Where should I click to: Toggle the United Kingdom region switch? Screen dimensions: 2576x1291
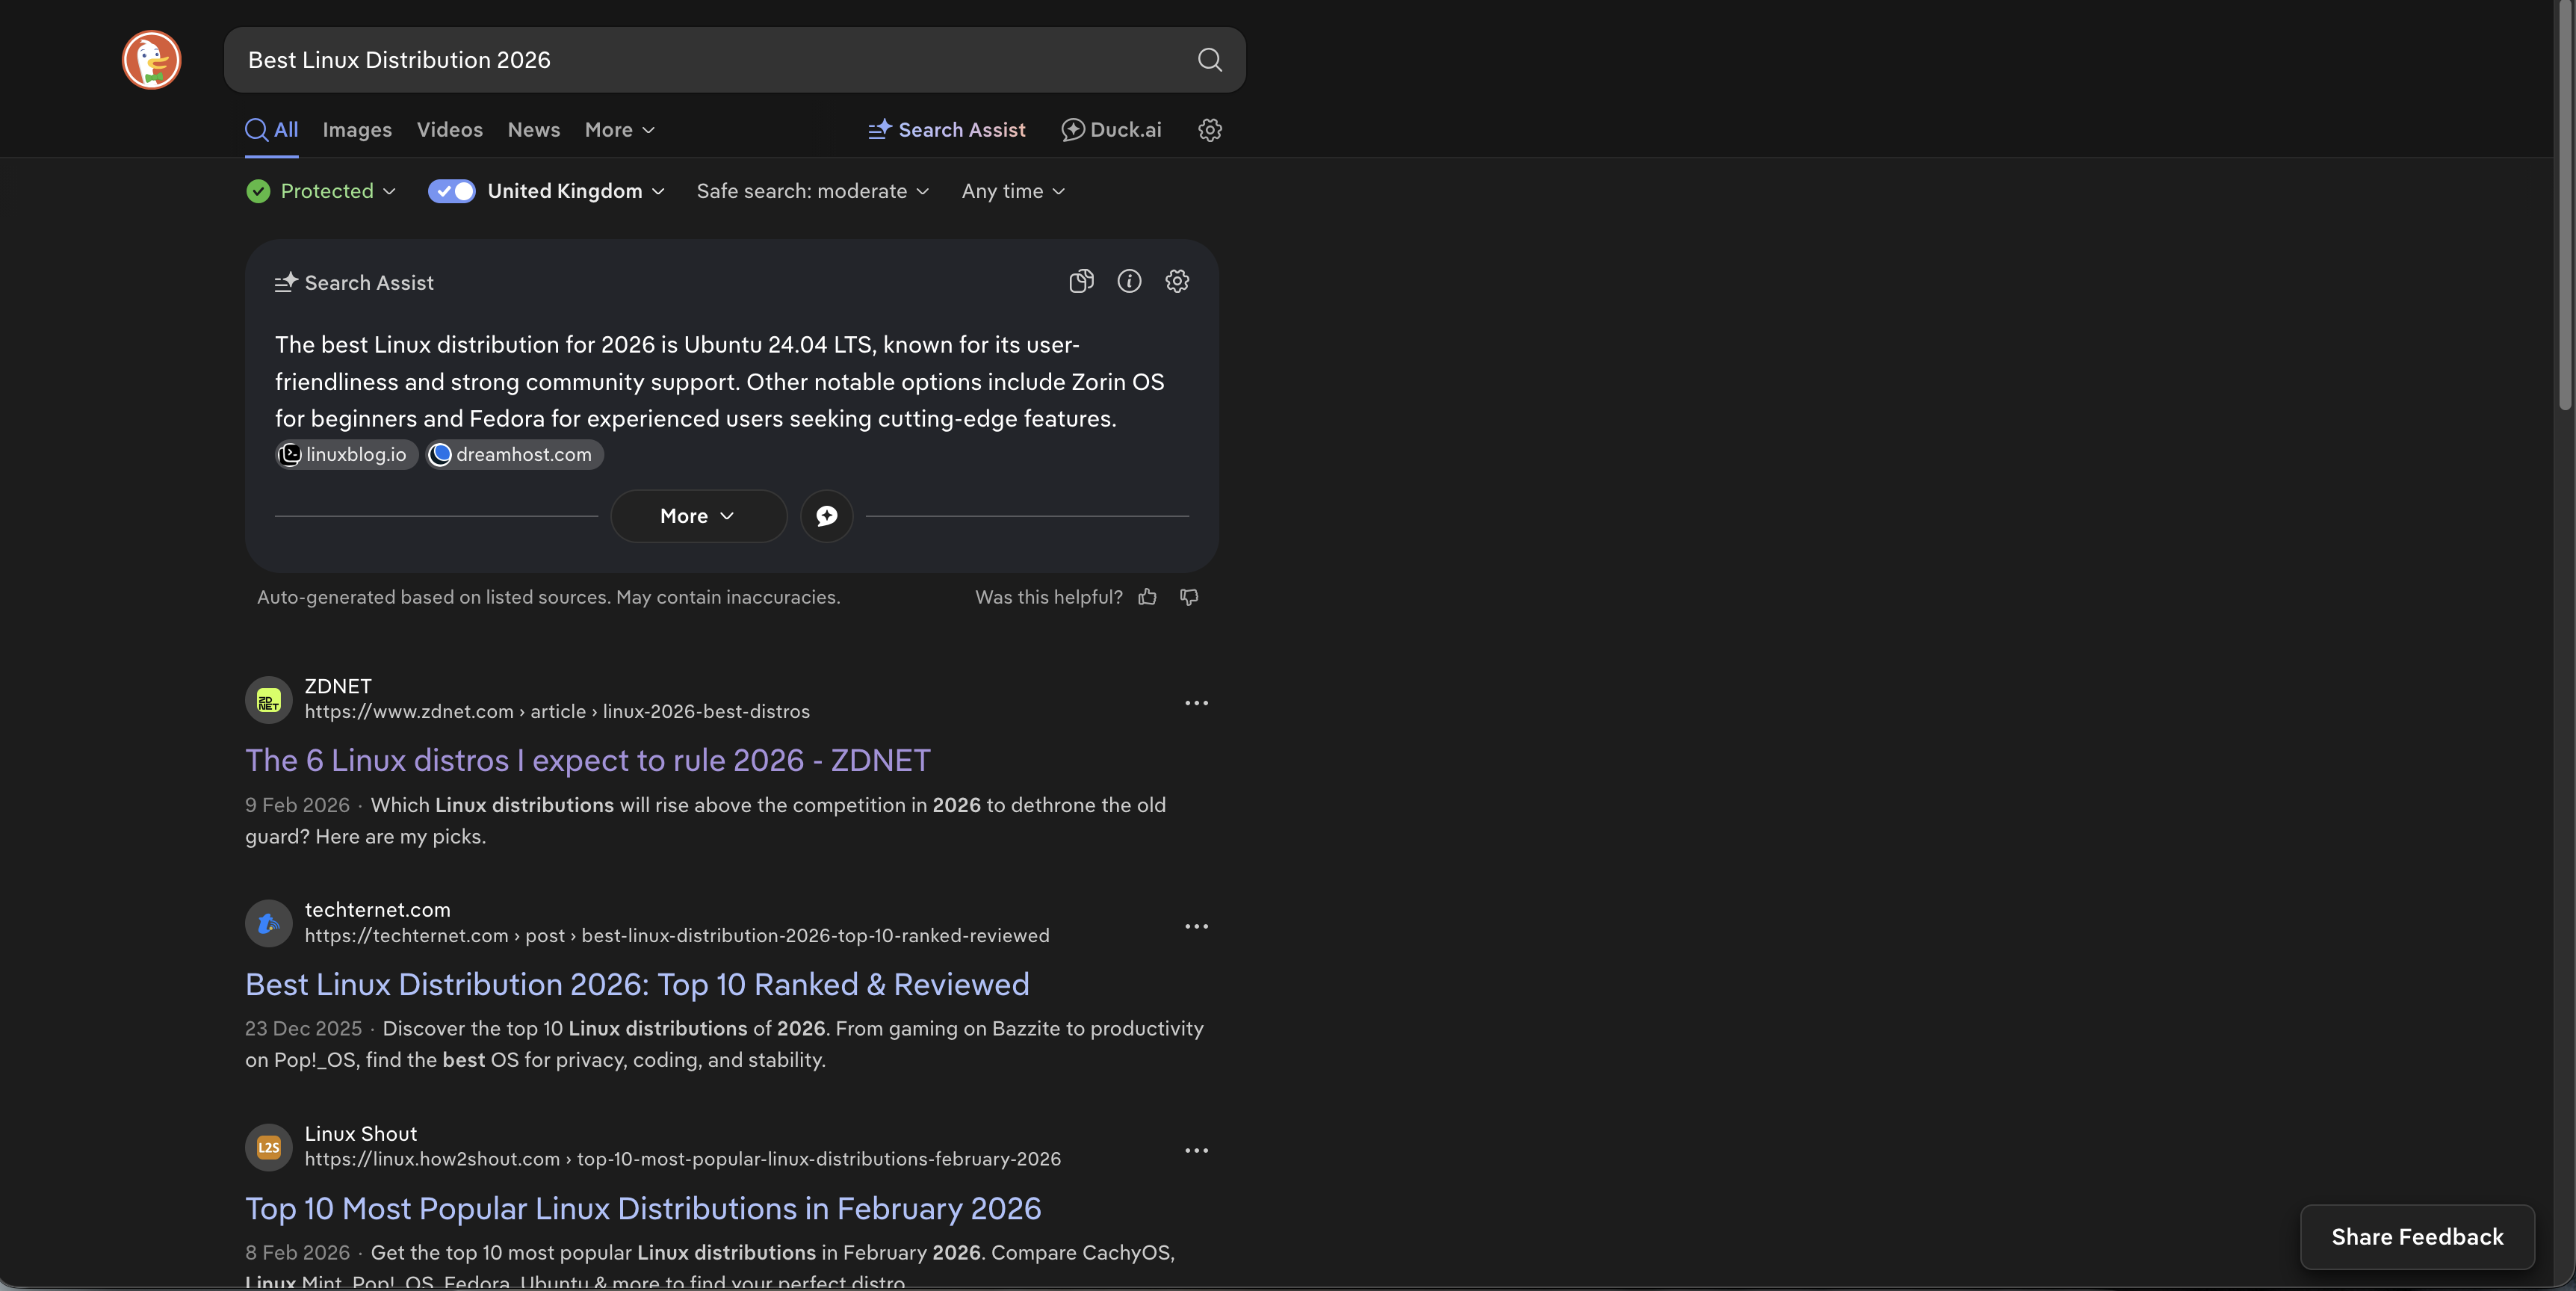pos(451,191)
